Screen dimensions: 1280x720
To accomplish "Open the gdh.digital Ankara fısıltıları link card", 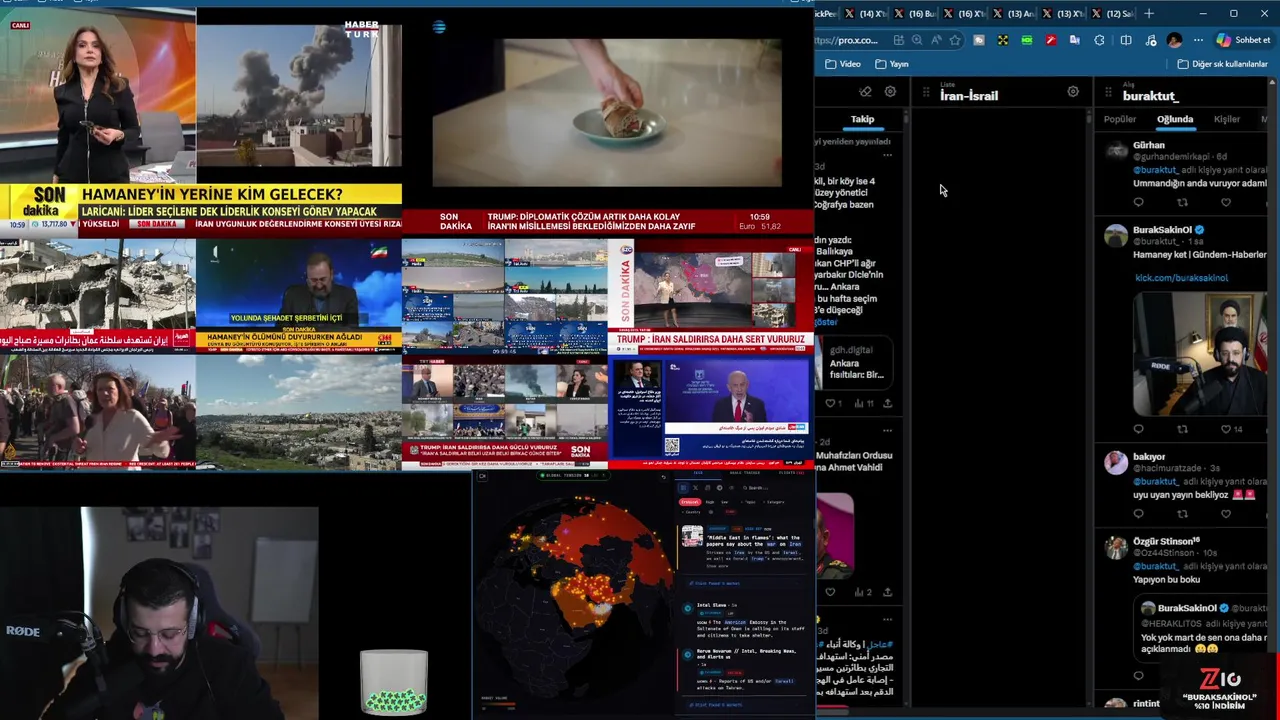I will coord(854,361).
